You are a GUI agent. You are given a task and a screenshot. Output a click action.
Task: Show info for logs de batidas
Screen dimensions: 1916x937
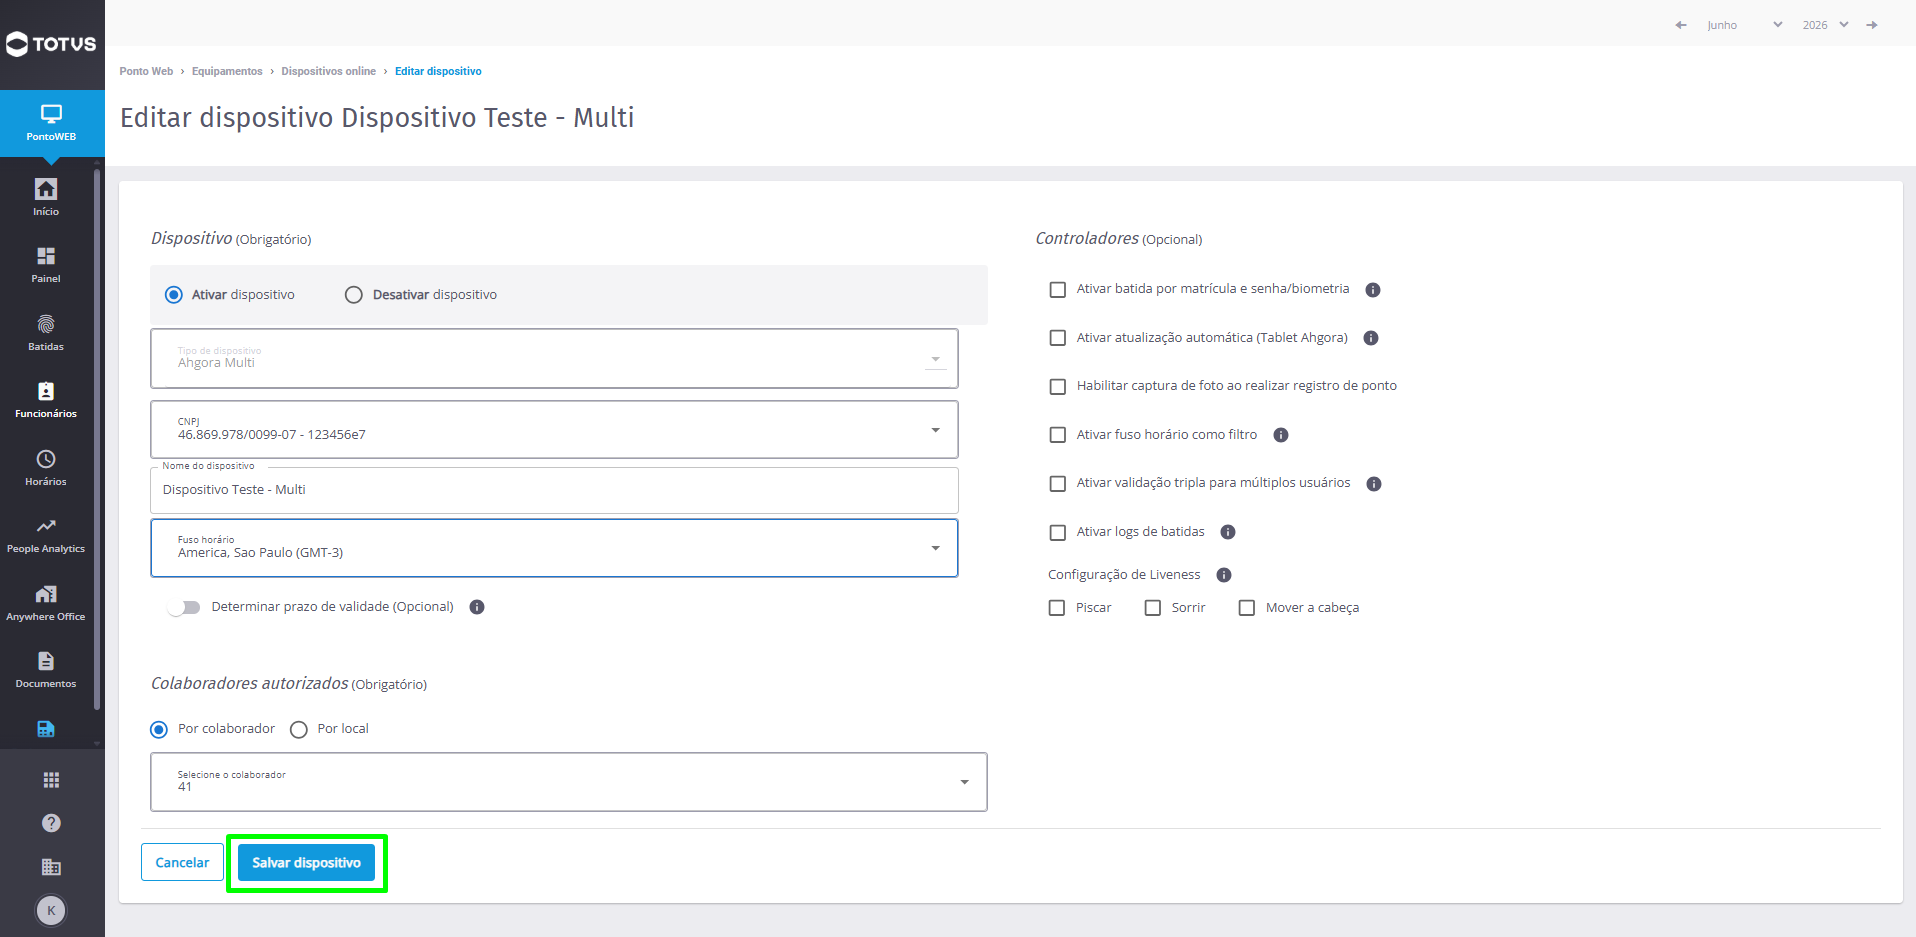tap(1228, 532)
